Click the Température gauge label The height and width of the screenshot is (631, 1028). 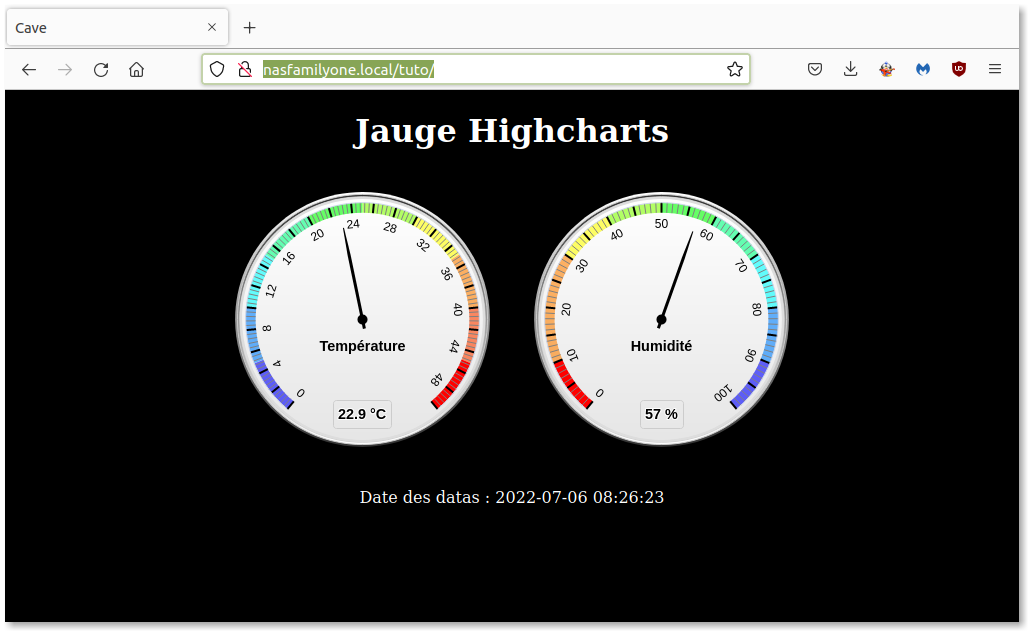tap(363, 346)
